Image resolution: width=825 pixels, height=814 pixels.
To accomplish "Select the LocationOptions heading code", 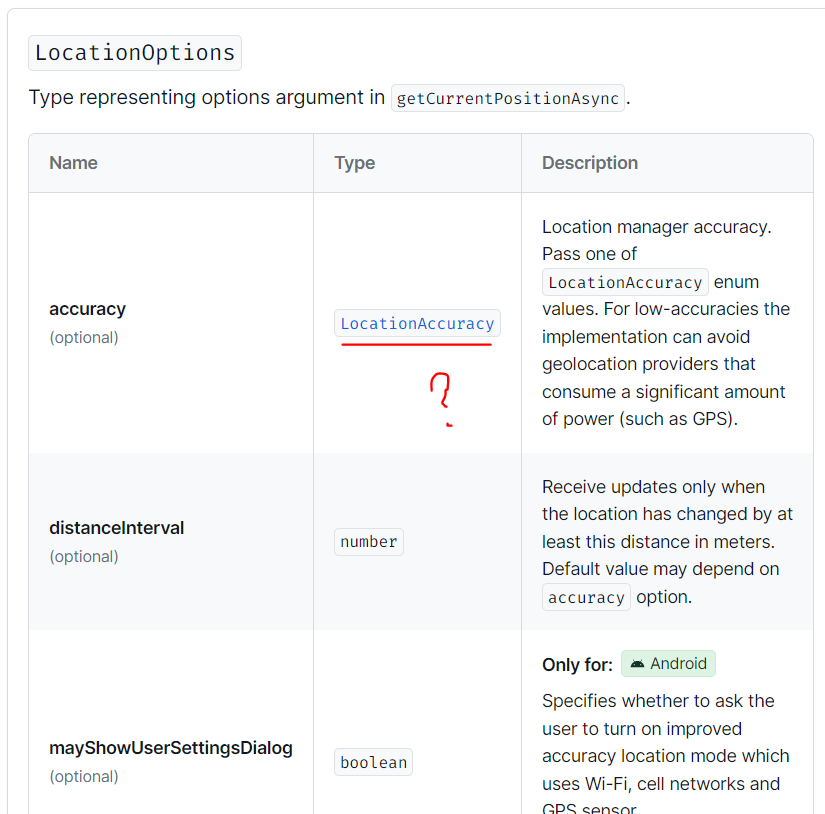I will click(135, 53).
